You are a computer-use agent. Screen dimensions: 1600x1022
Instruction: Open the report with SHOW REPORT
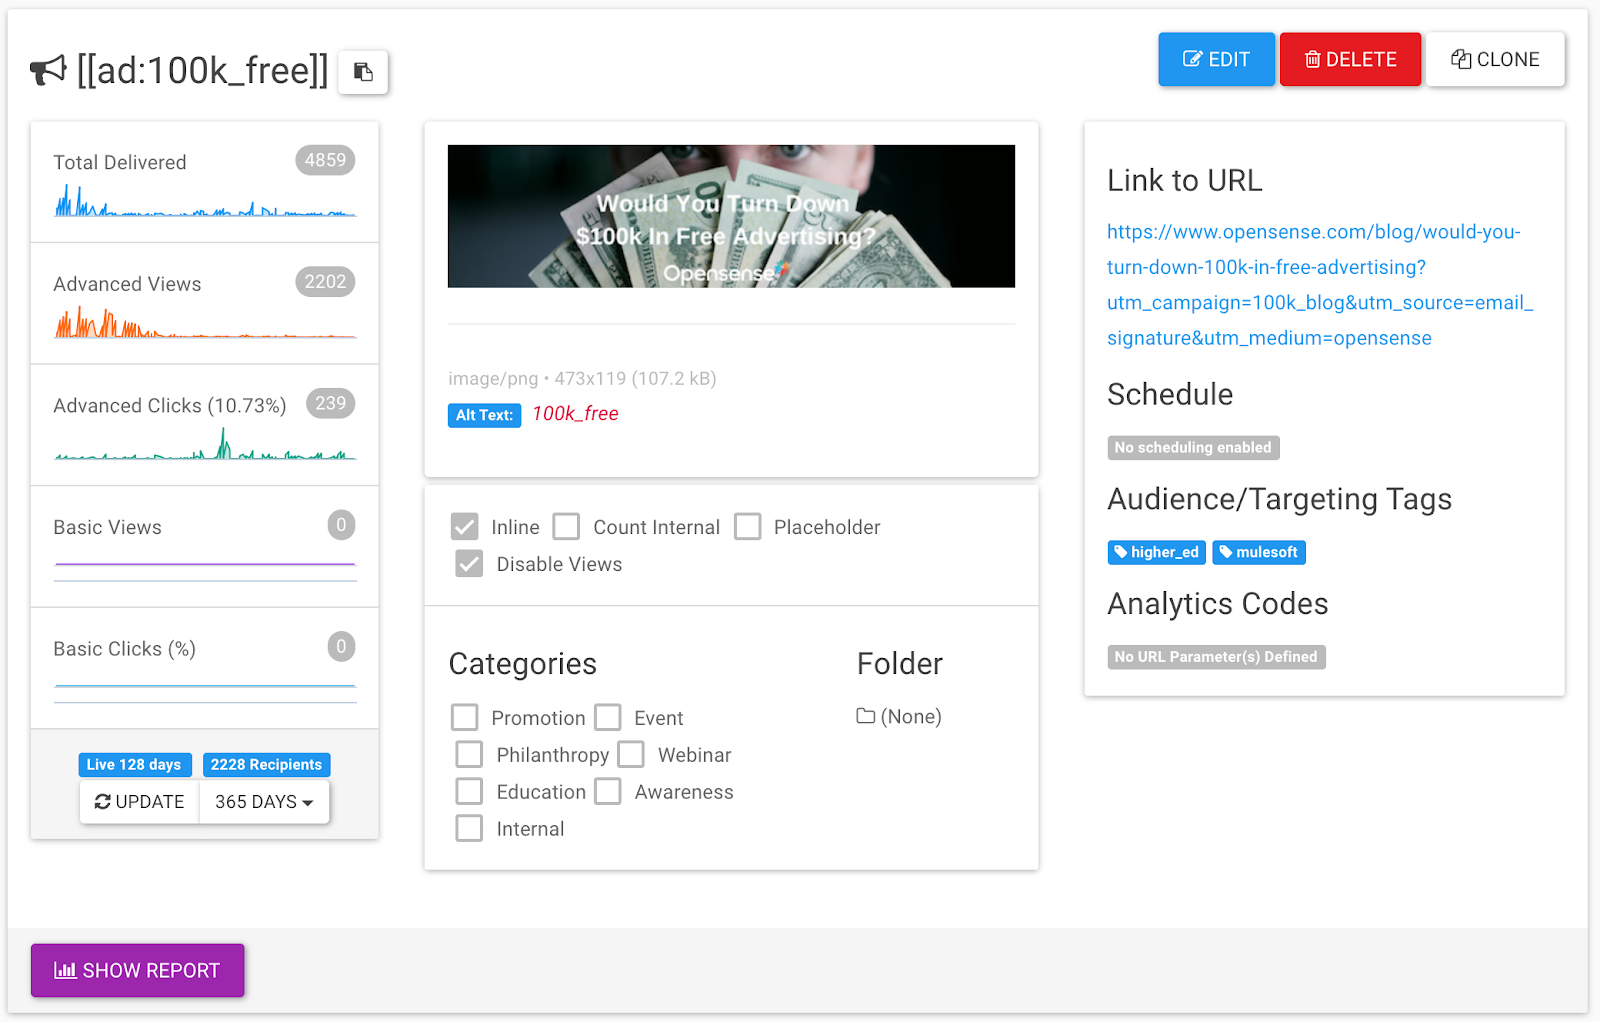[x=137, y=970]
